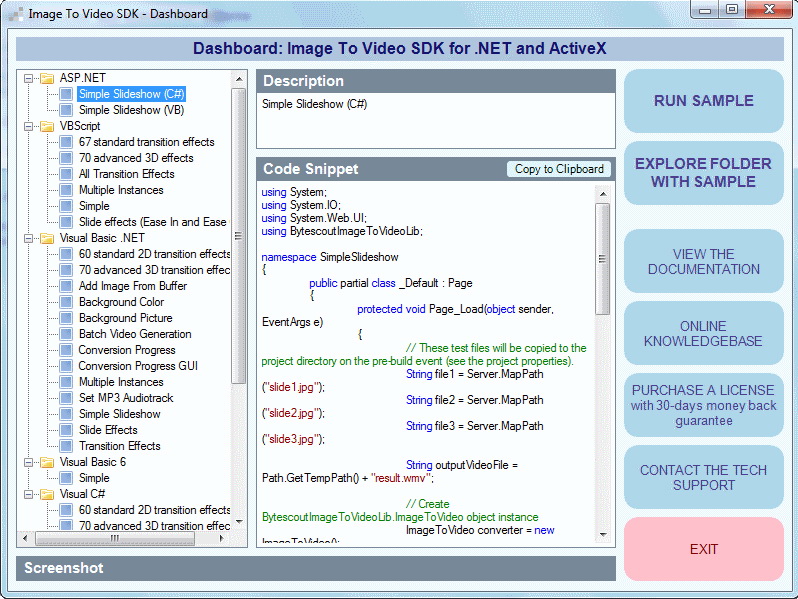
Task: Click the app icon in the title bar
Action: pyautogui.click(x=15, y=14)
